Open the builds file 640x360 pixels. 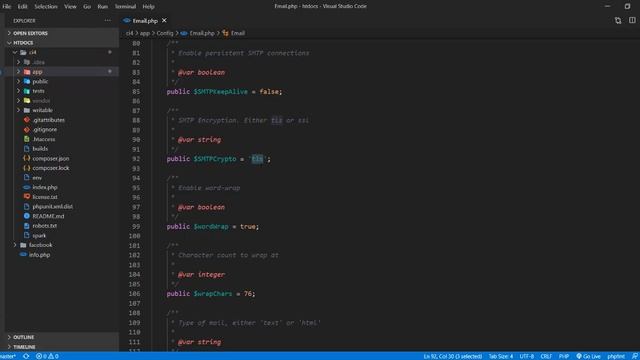click(x=40, y=149)
